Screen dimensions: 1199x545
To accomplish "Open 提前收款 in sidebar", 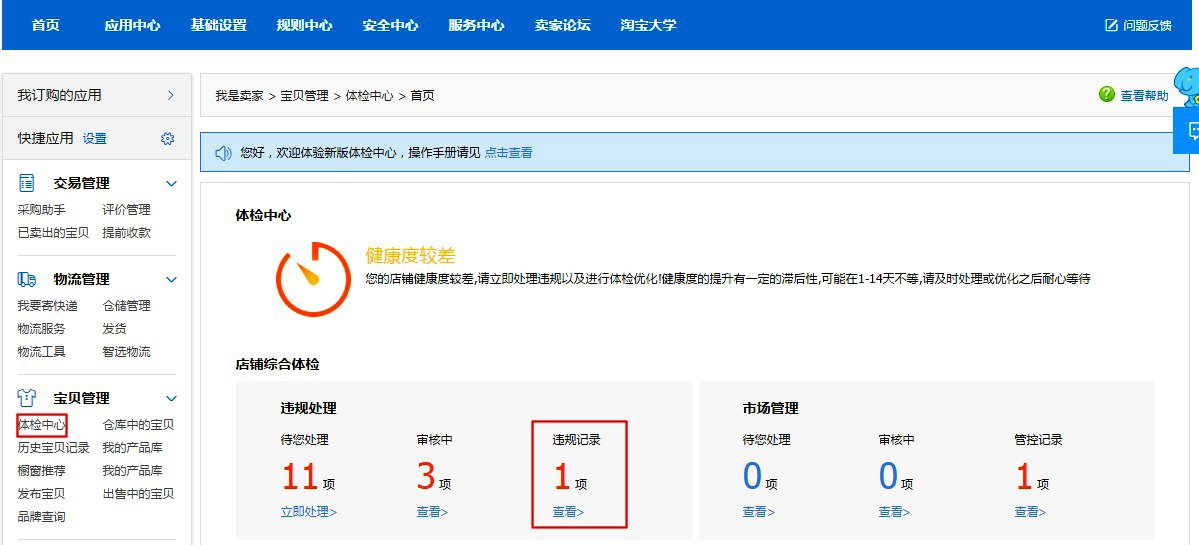I will pyautogui.click(x=126, y=232).
